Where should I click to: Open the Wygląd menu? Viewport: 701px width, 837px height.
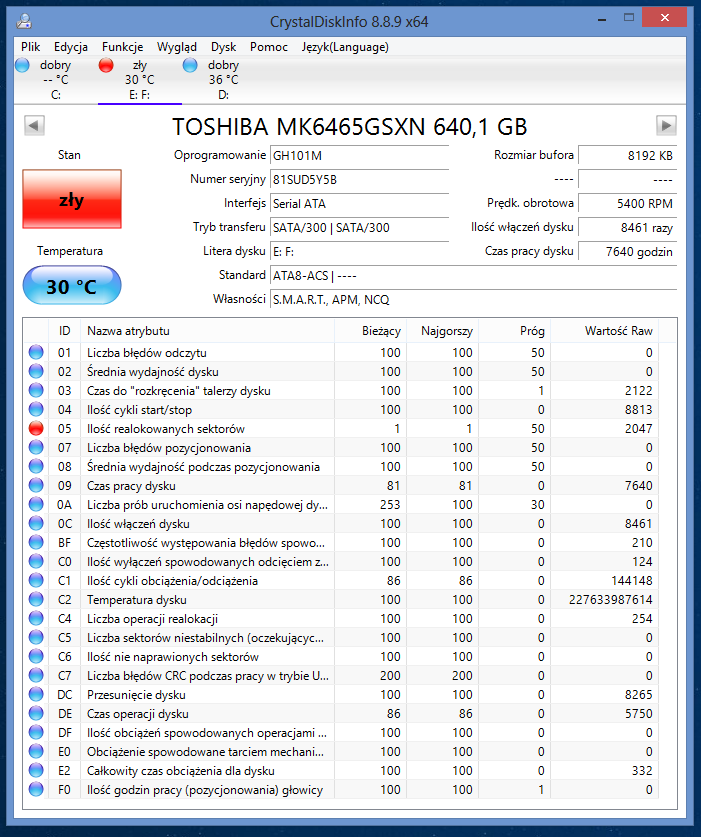[x=177, y=47]
